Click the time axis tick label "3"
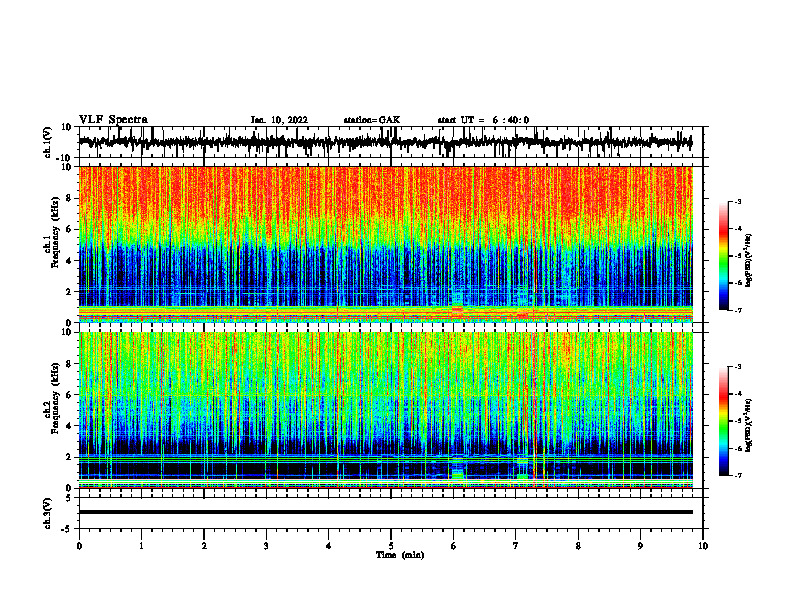This screenshot has width=792, height=612. tap(266, 546)
